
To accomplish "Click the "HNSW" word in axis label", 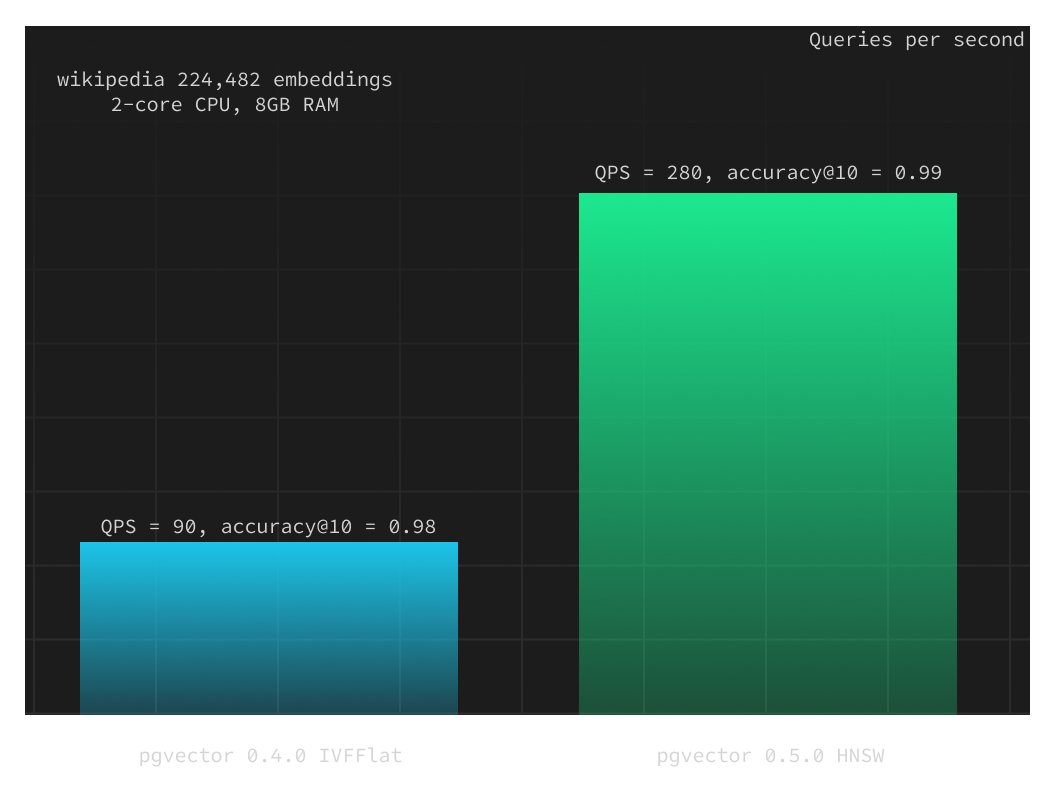I will coord(860,756).
